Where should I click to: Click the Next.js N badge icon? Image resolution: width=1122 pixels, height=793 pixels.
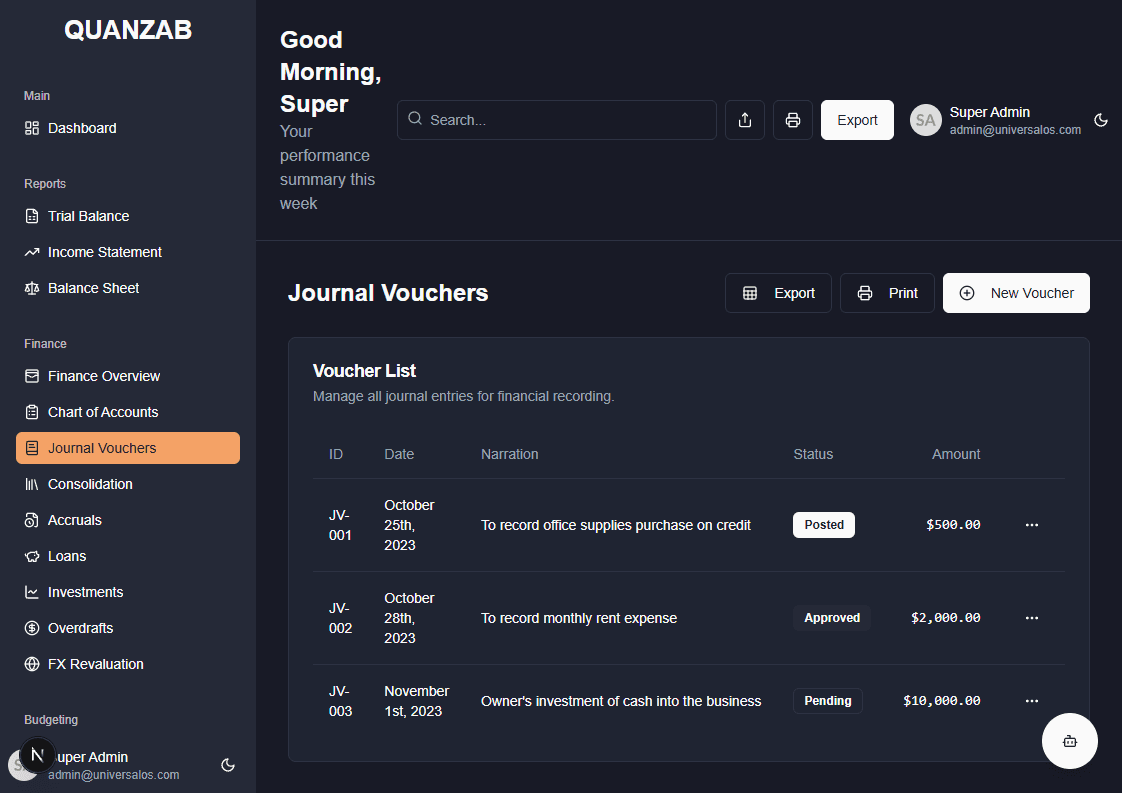coord(37,755)
